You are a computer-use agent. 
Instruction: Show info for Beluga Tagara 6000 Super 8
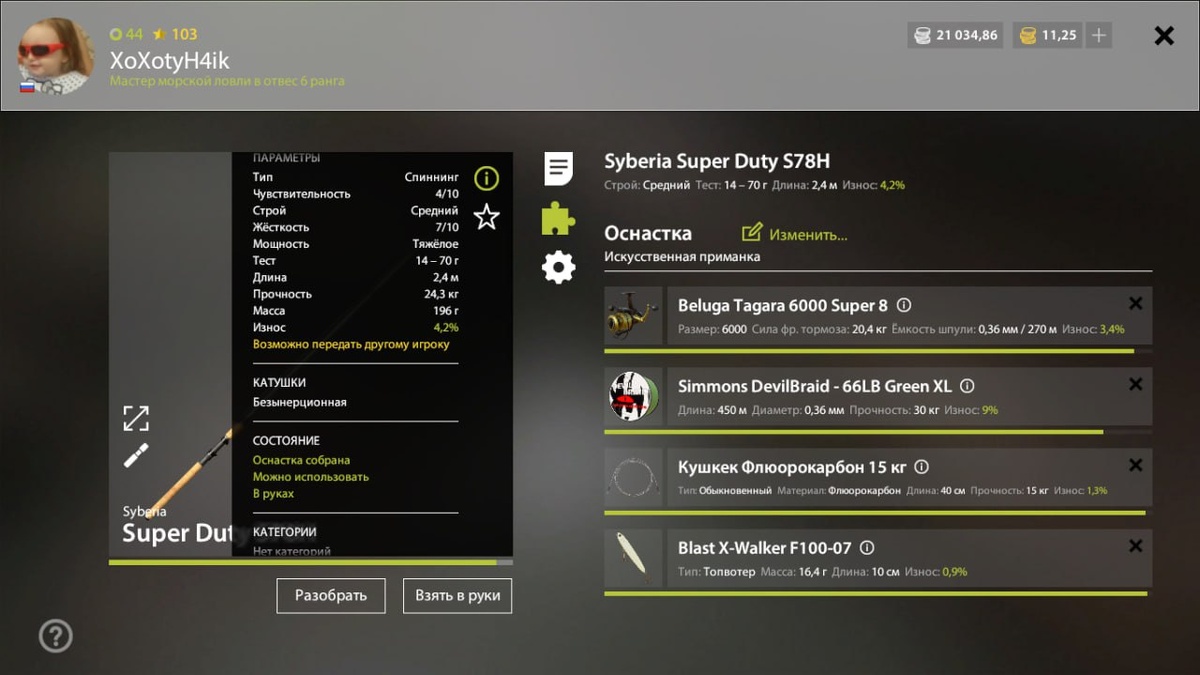pos(904,305)
